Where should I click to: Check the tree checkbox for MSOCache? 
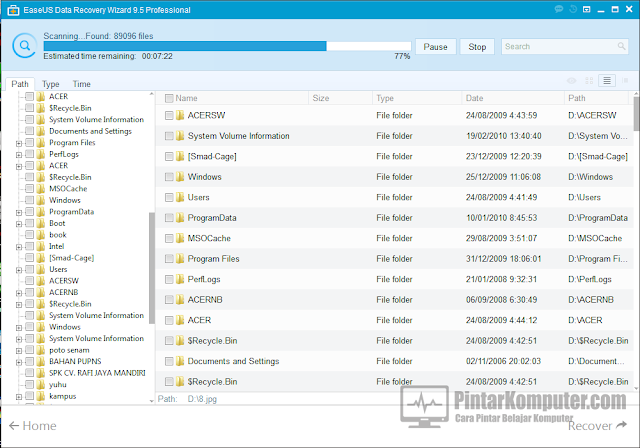29,189
